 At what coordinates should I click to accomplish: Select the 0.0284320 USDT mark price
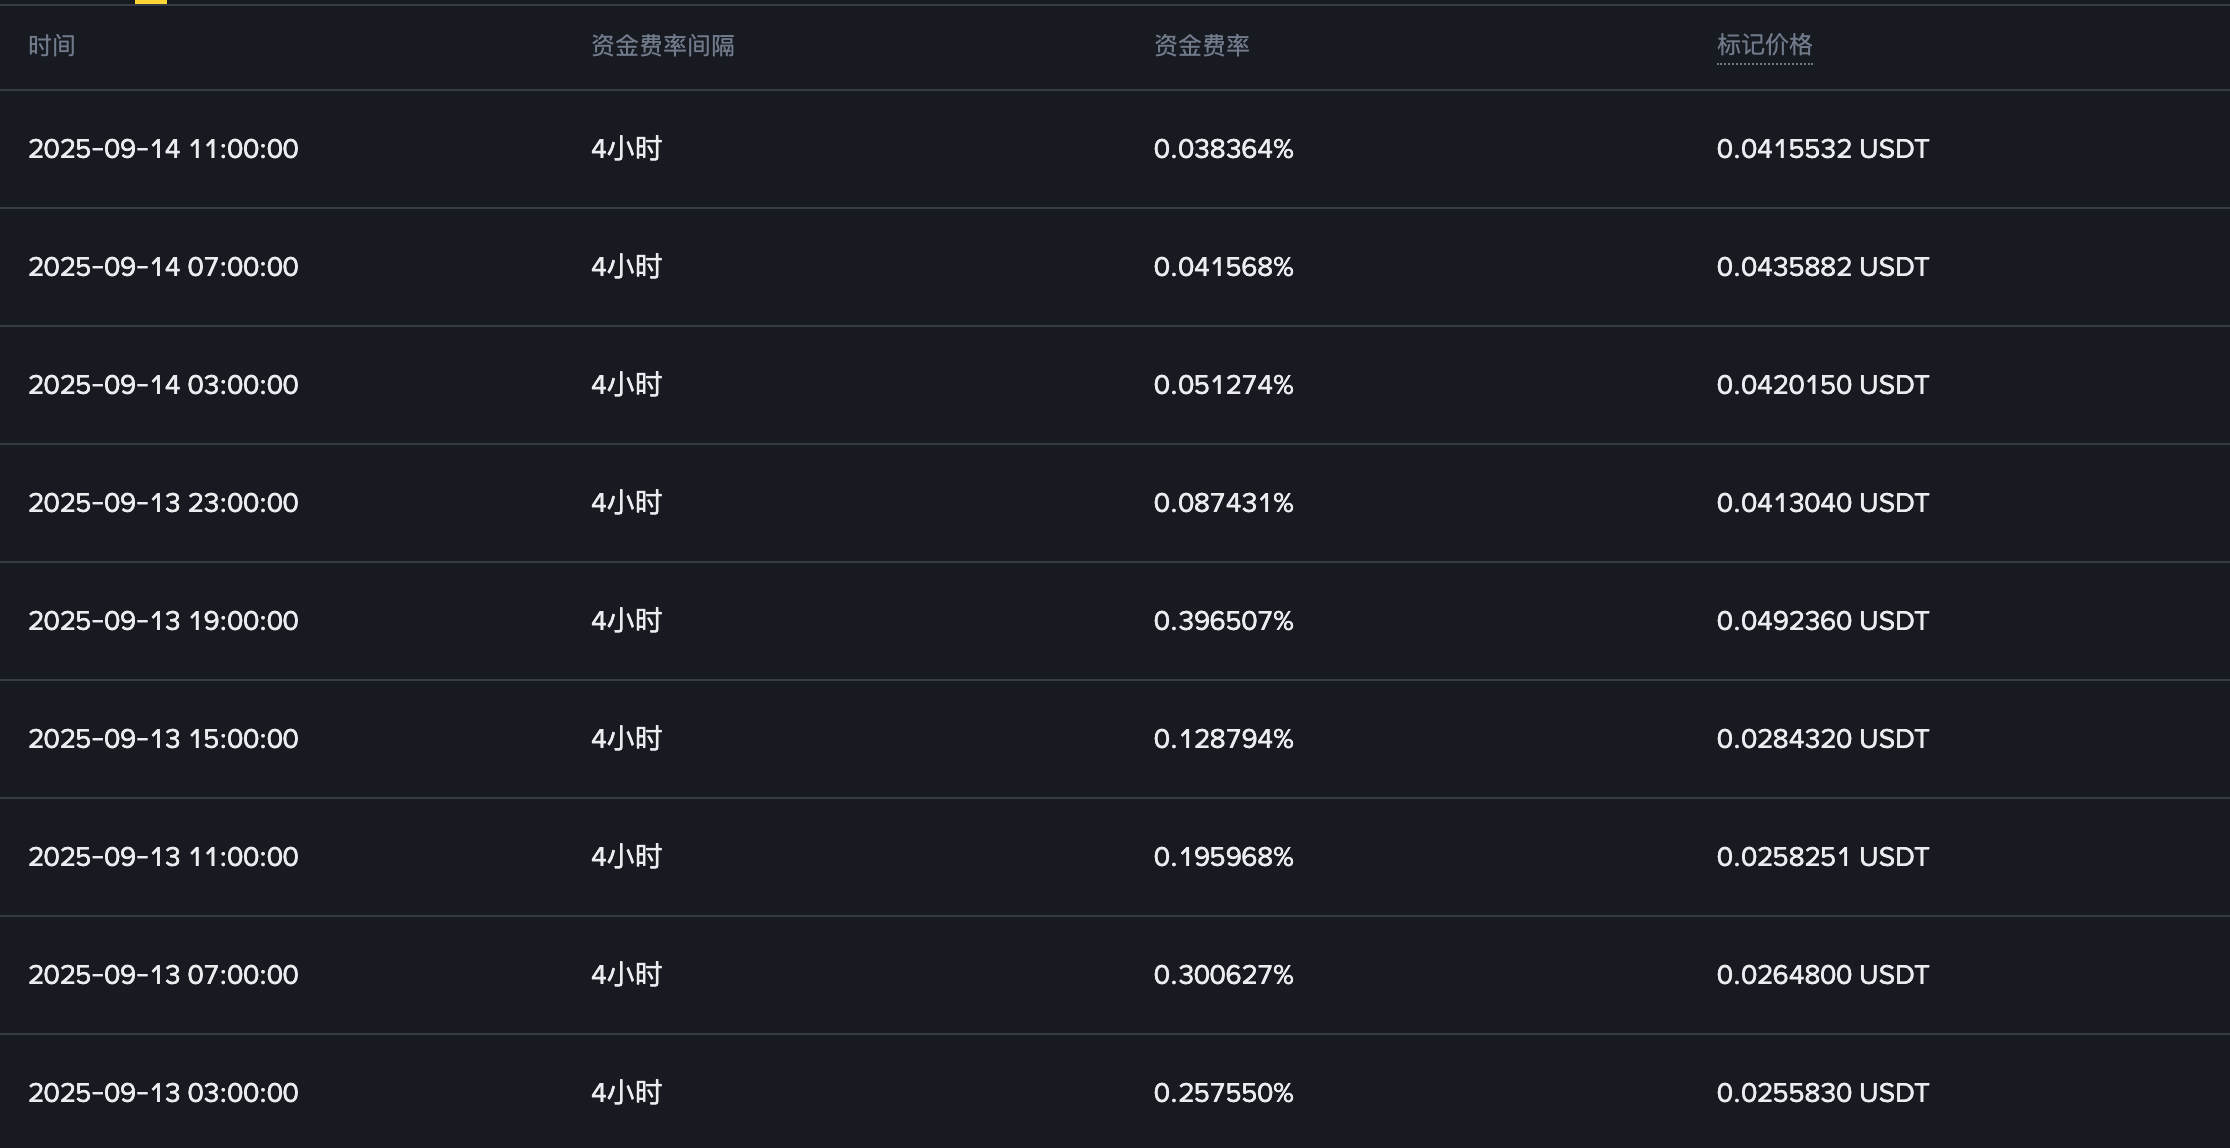1822,739
